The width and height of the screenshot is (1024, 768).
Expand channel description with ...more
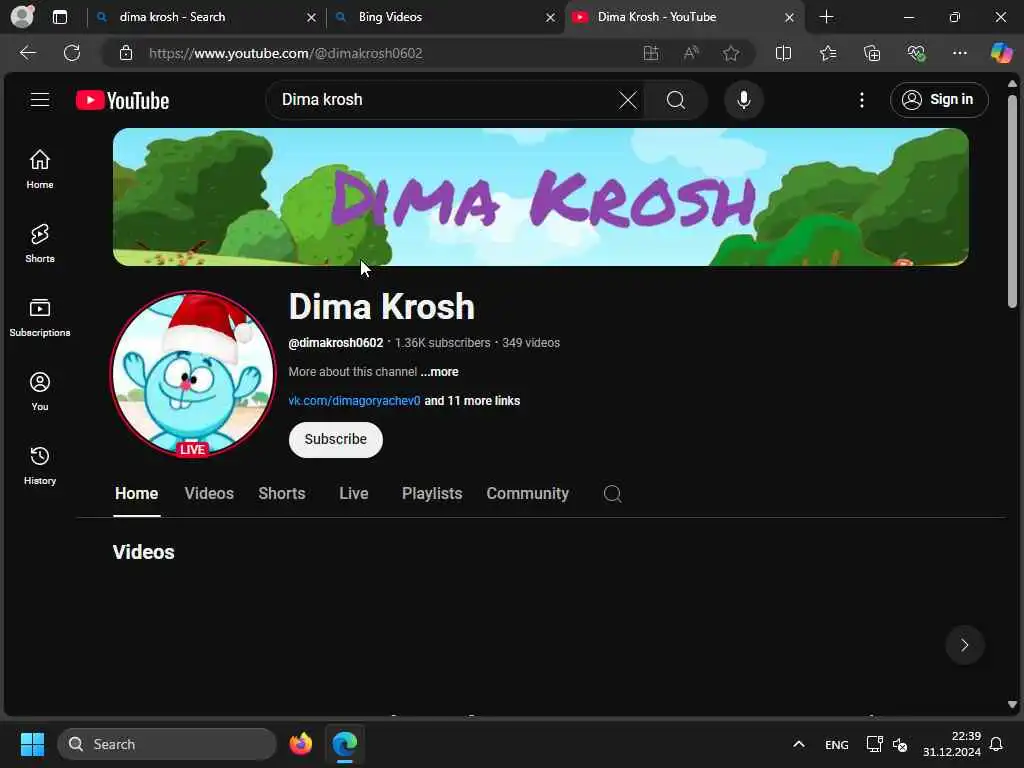(440, 372)
